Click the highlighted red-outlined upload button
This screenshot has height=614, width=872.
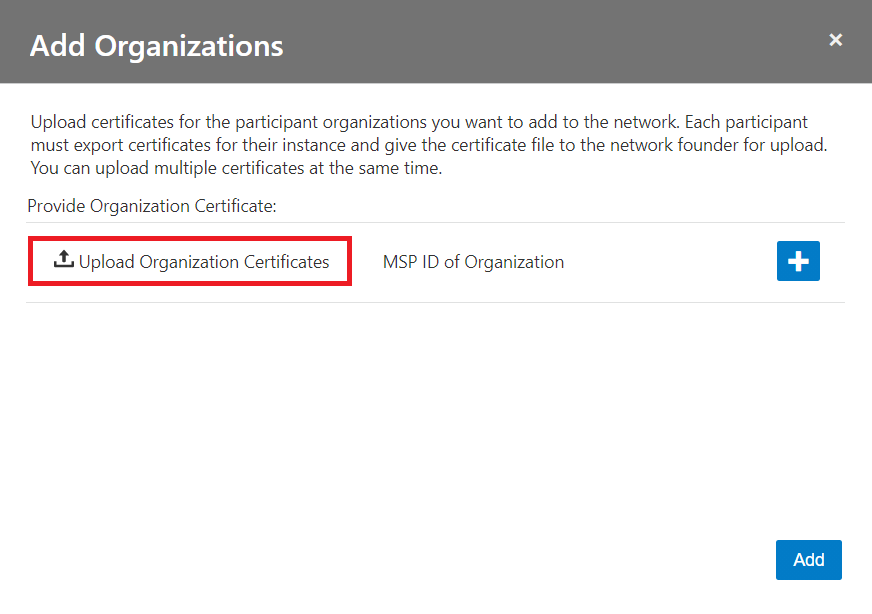point(190,261)
